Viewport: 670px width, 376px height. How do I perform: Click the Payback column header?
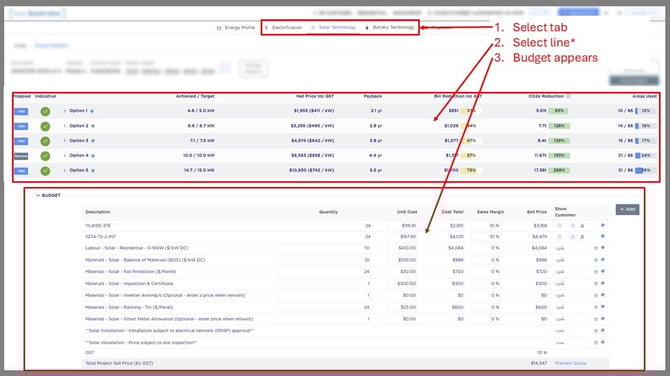[x=373, y=97]
